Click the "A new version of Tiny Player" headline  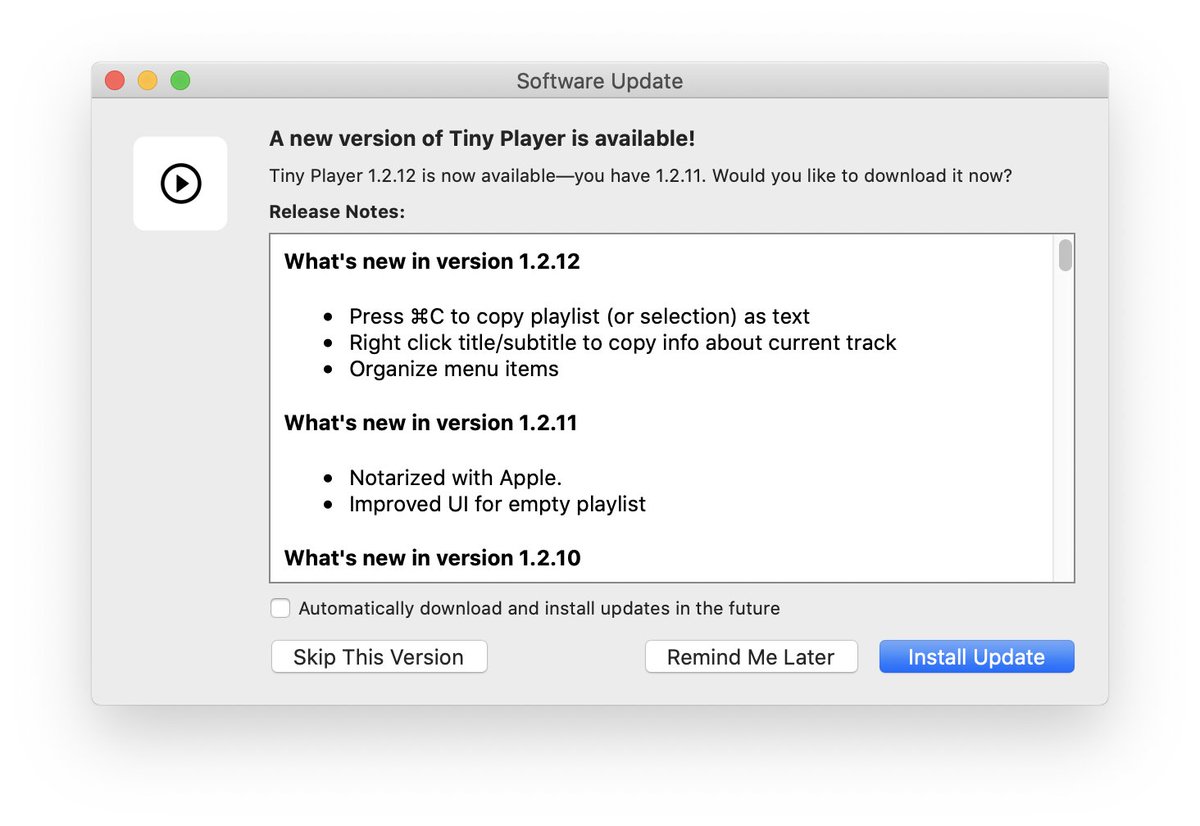(482, 138)
